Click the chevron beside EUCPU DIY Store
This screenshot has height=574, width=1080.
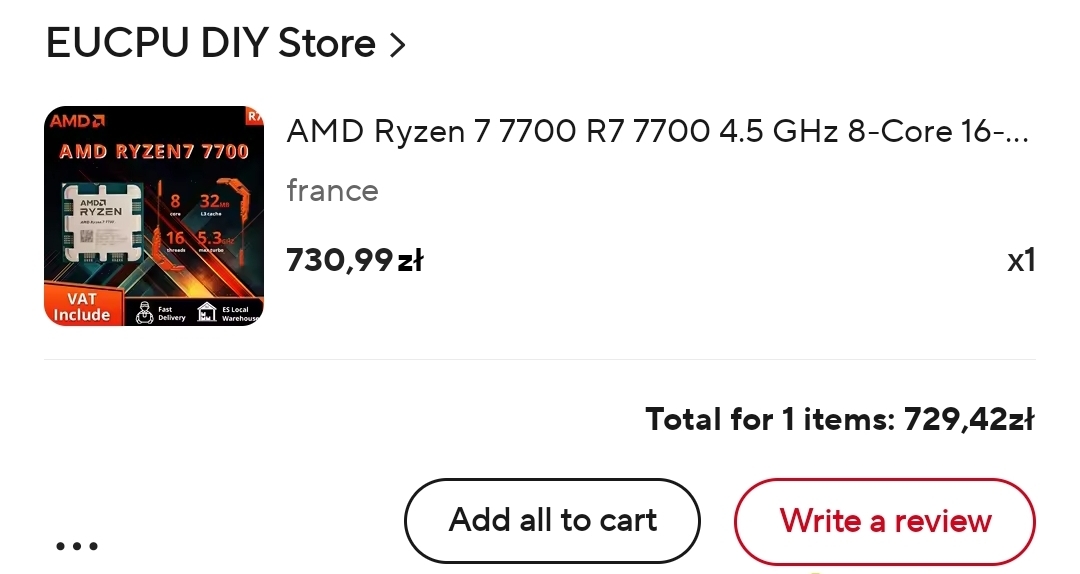[x=397, y=45]
